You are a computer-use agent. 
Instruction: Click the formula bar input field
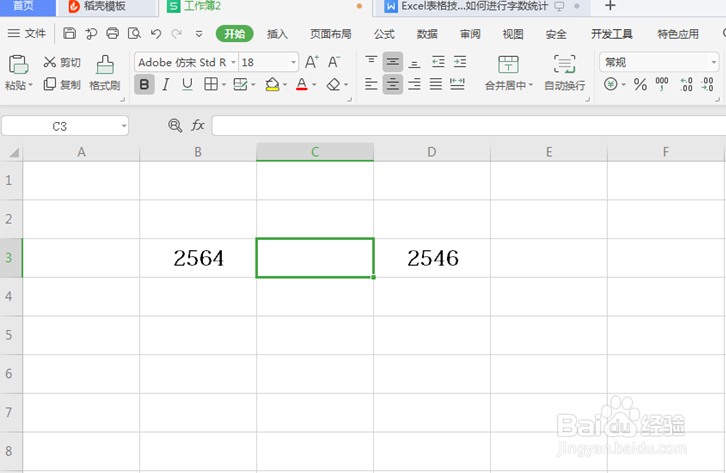click(469, 125)
